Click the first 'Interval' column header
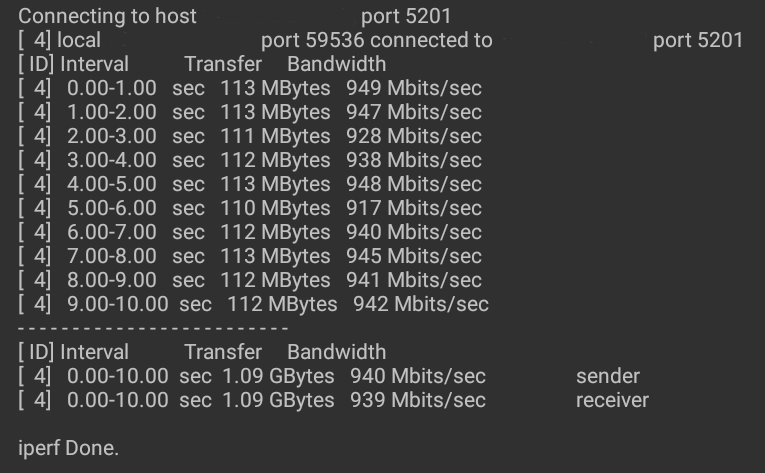 pyautogui.click(x=94, y=64)
